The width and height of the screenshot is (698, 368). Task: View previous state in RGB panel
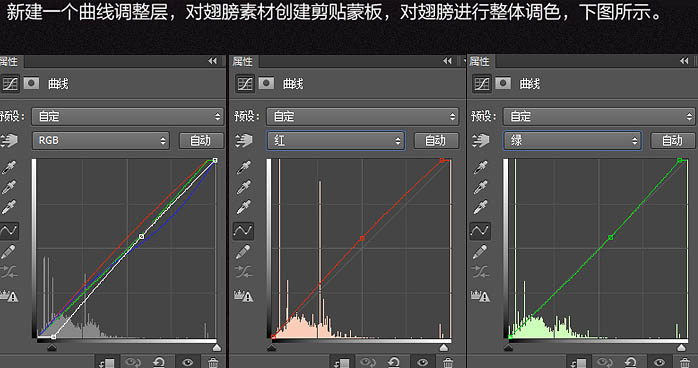pos(132,362)
